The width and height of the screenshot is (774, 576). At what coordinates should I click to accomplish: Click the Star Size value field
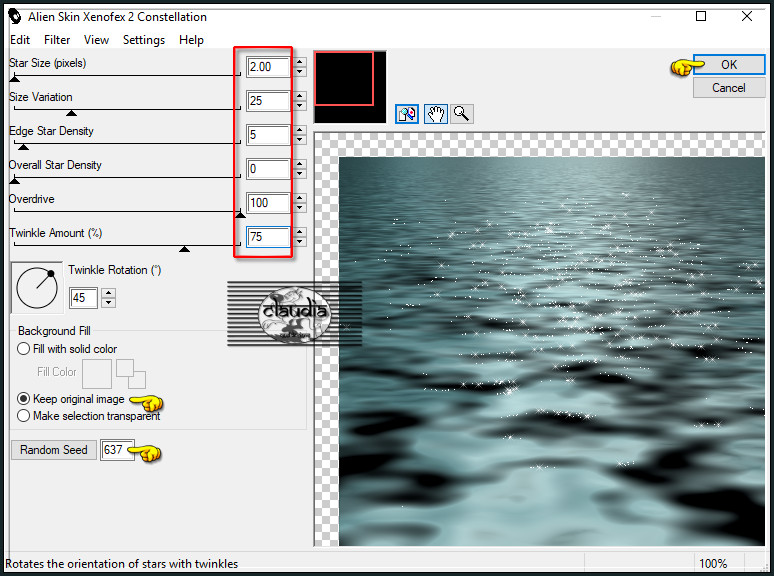[x=268, y=67]
